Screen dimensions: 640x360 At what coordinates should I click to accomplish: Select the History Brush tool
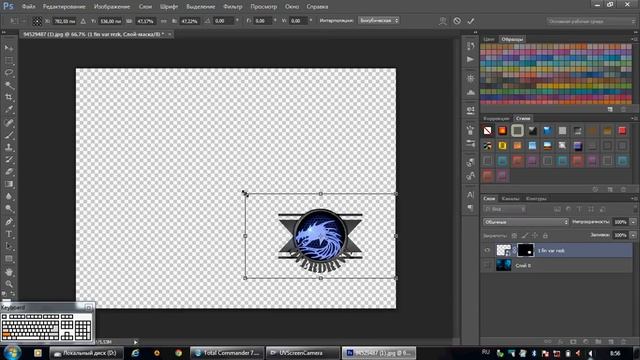(9, 160)
